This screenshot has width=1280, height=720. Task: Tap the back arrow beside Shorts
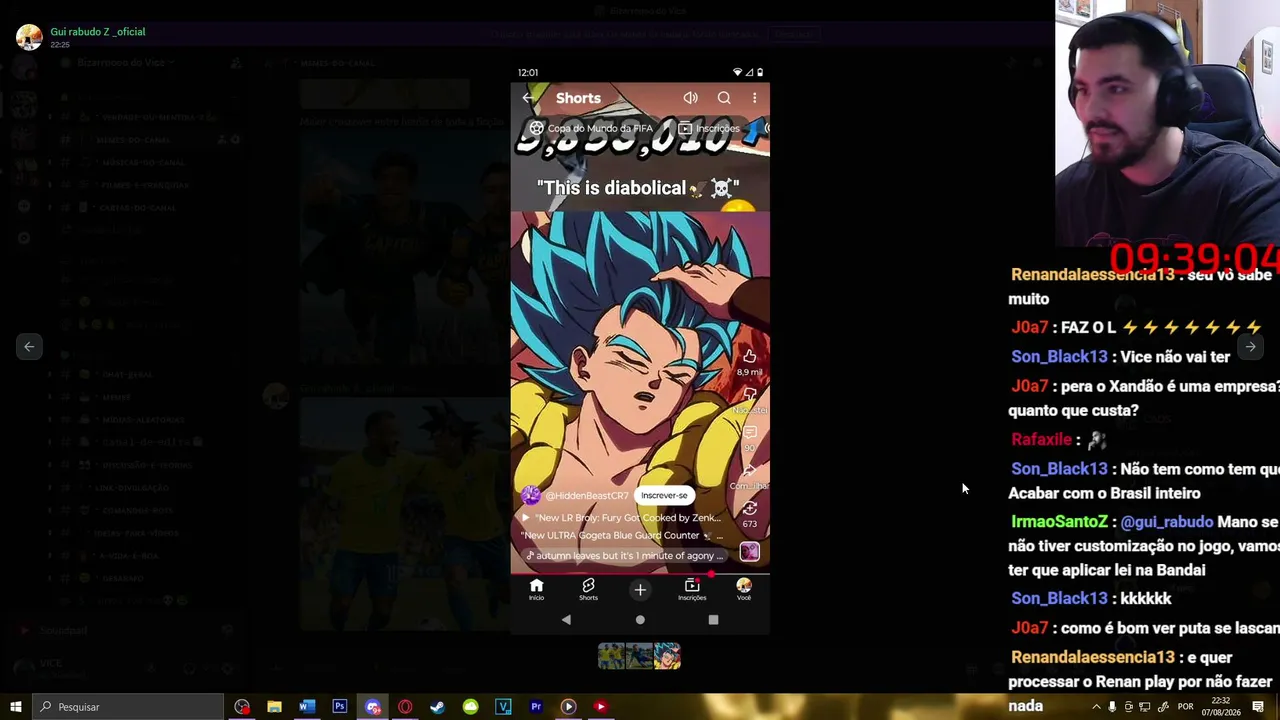tap(528, 98)
